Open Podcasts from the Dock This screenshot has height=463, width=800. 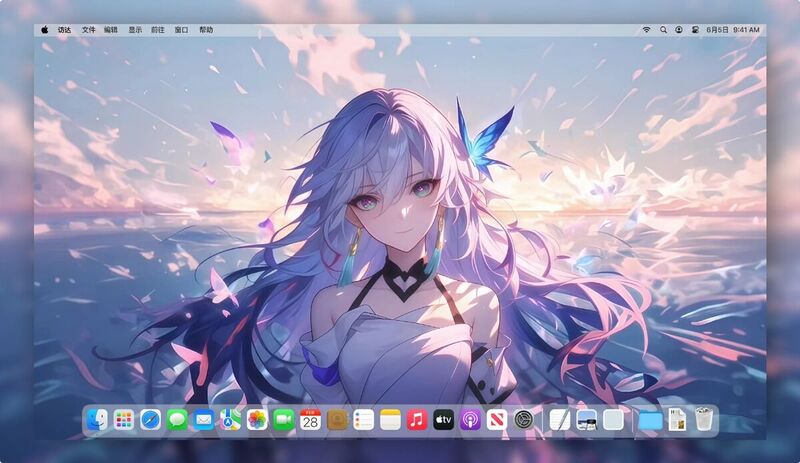coord(470,420)
